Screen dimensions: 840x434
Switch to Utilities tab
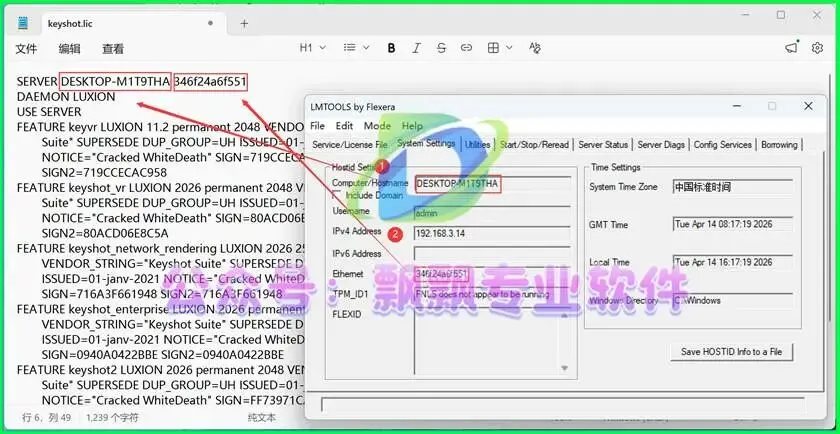[x=477, y=145]
